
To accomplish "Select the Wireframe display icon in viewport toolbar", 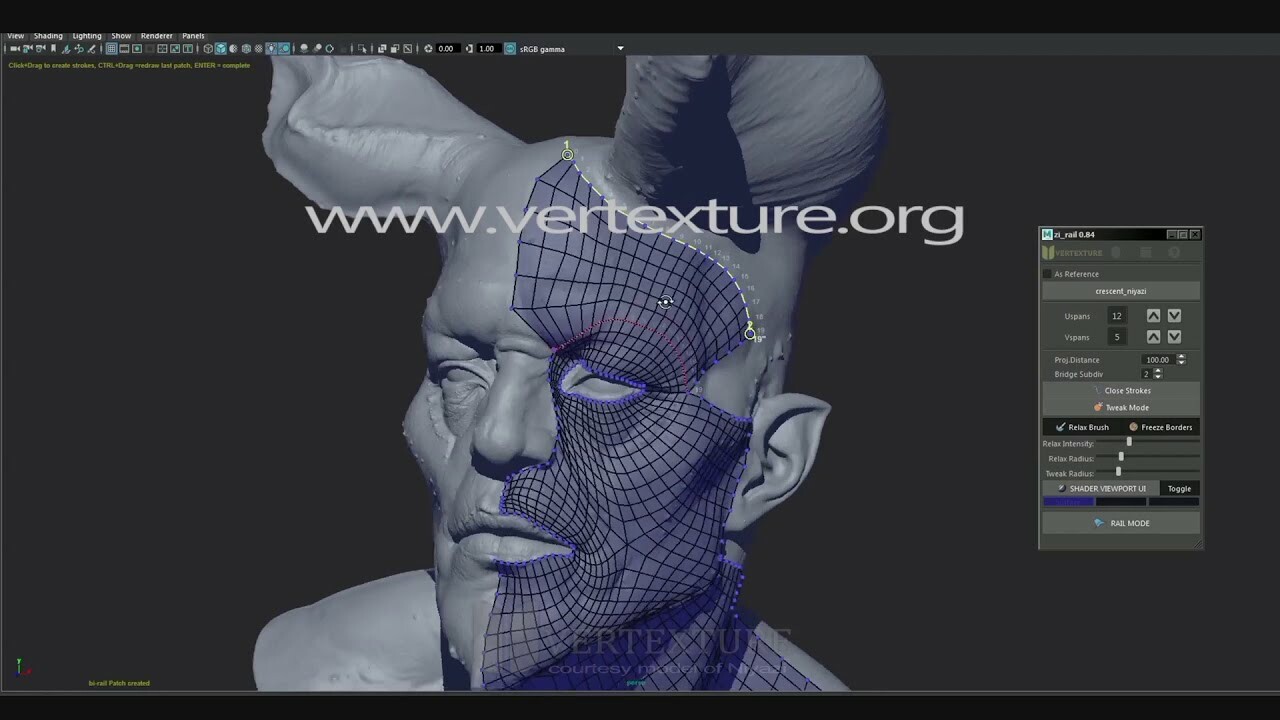I will coord(206,47).
